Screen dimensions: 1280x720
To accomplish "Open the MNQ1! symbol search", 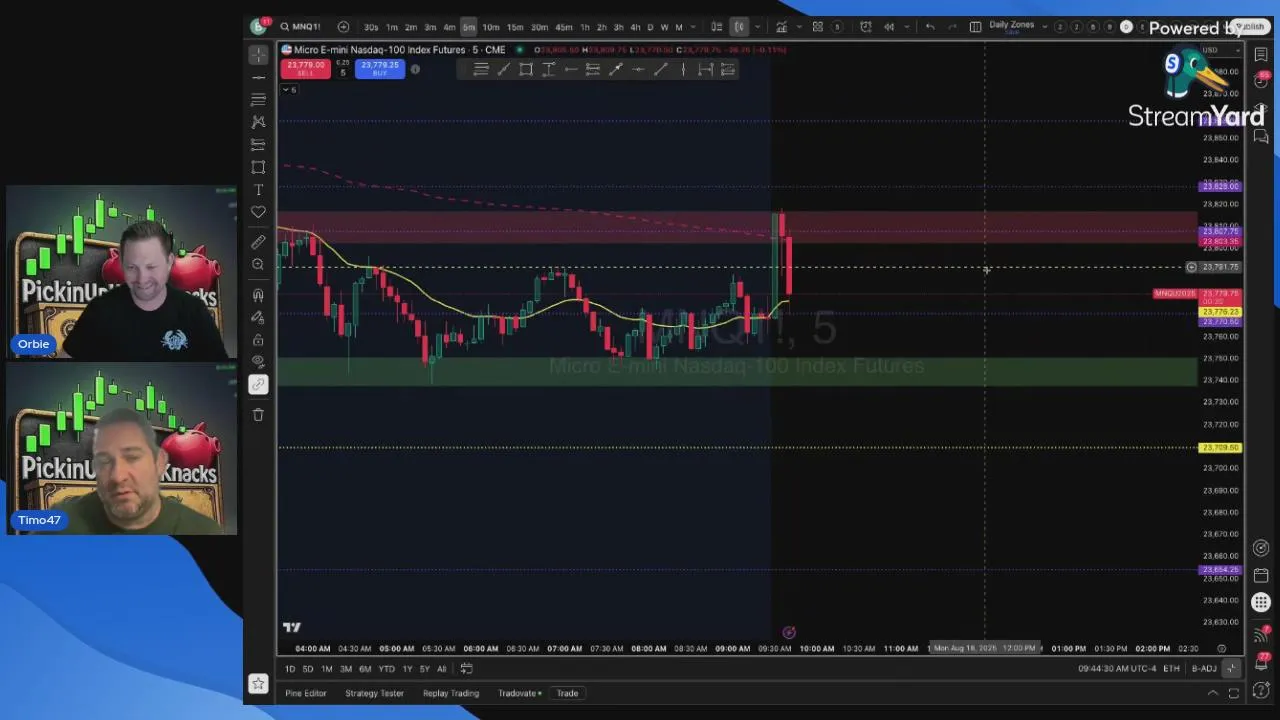I will tap(300, 27).
